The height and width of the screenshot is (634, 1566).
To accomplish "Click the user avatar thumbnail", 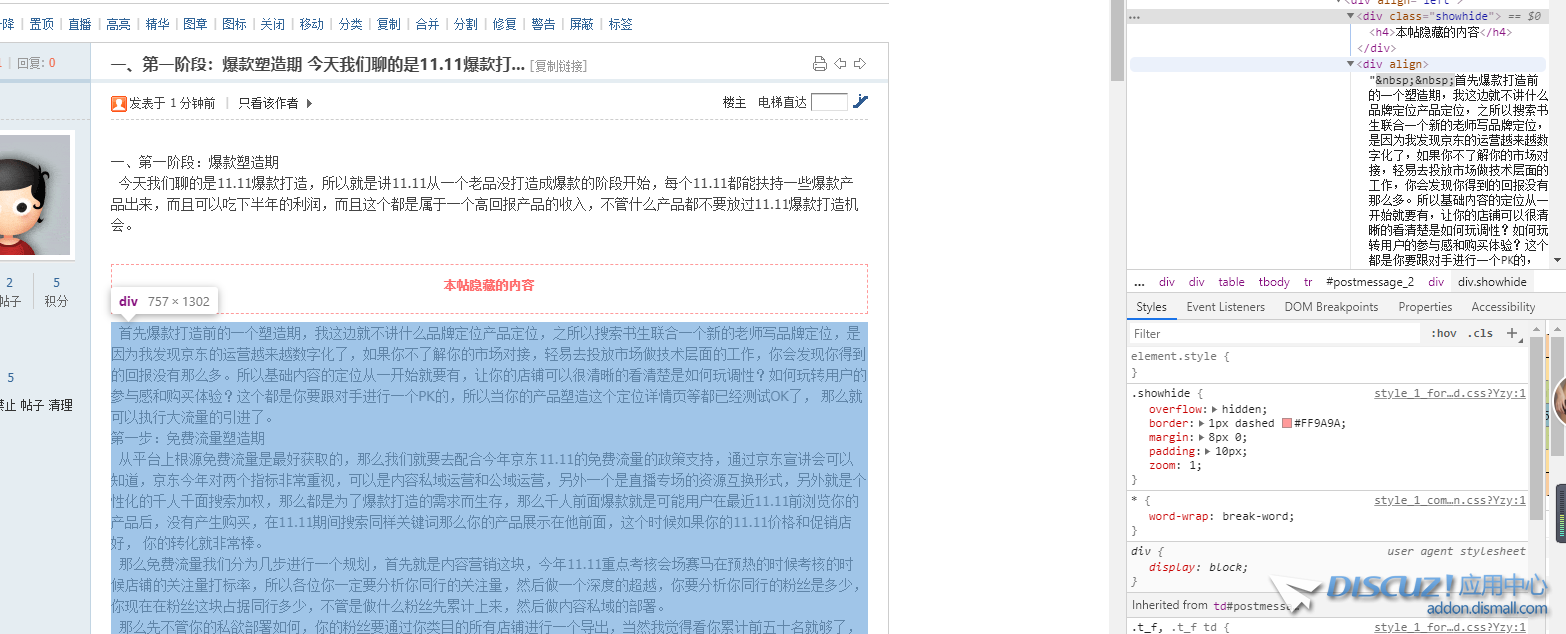I will coord(35,195).
